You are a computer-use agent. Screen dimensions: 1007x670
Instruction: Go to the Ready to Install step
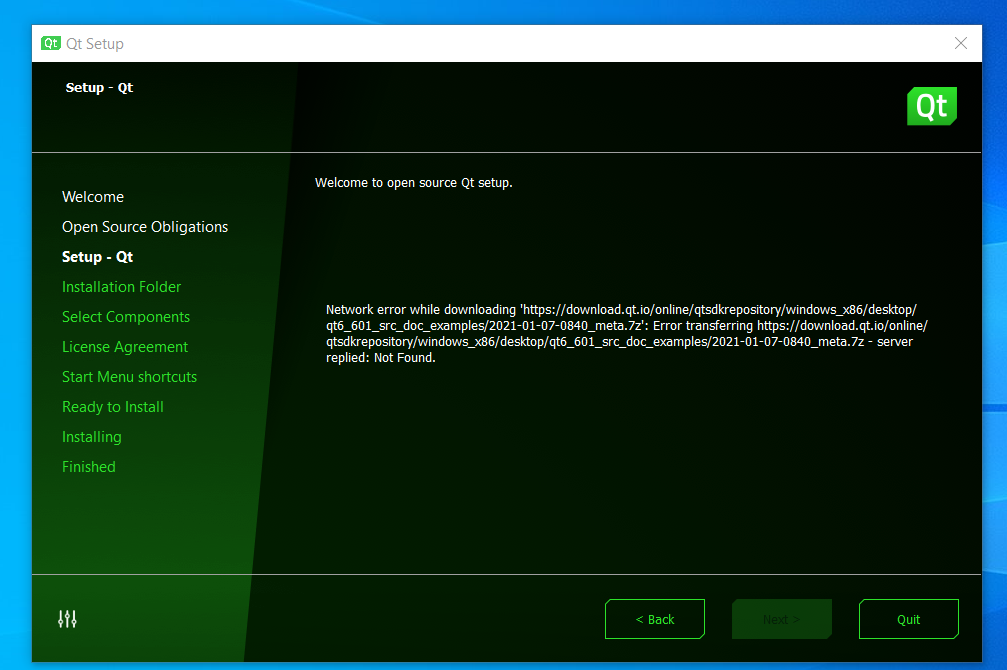113,407
